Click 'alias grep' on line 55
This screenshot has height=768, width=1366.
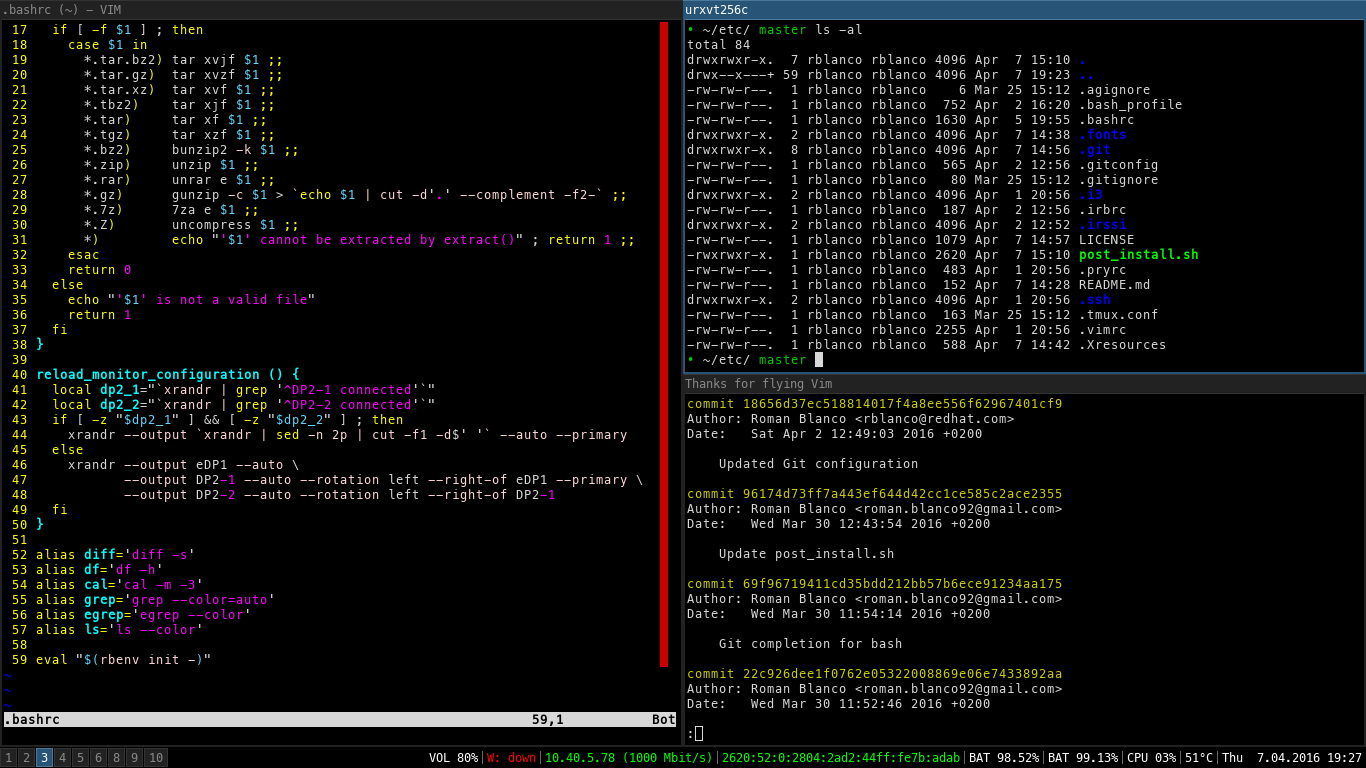coord(76,600)
